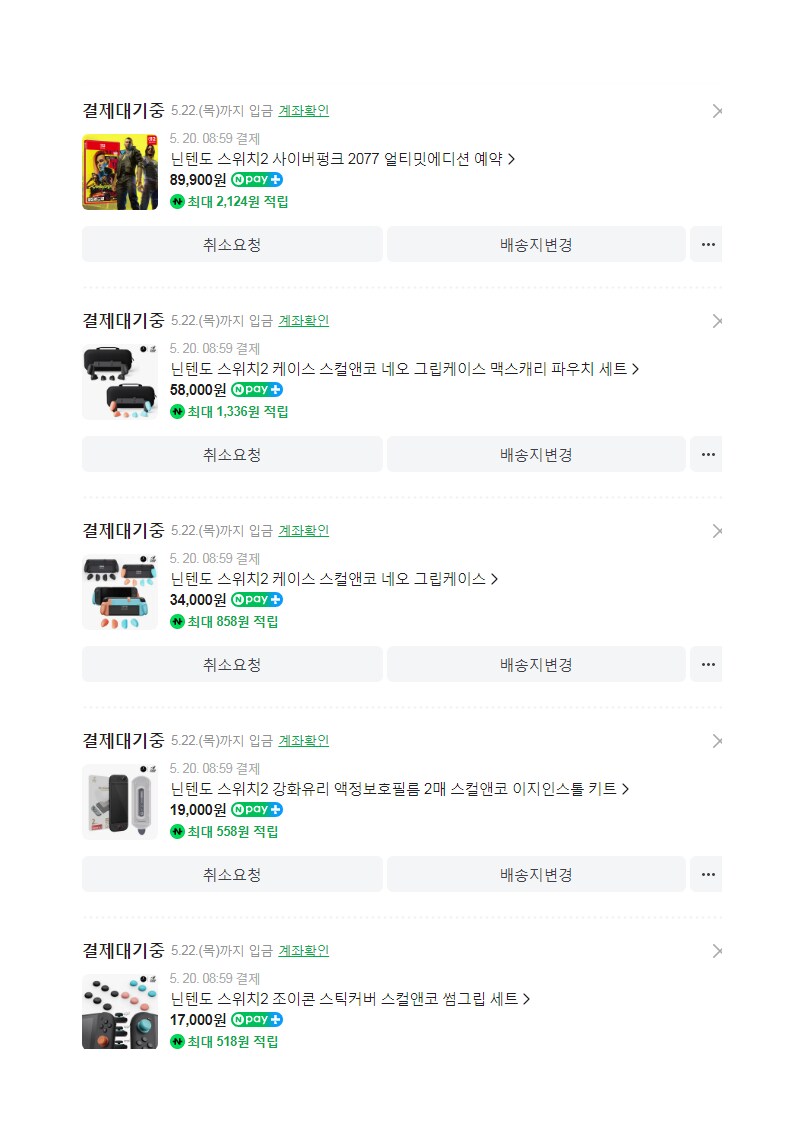The width and height of the screenshot is (793, 1122).
Task: Click the Npay badge next to 58,000원
Action: pos(257,389)
